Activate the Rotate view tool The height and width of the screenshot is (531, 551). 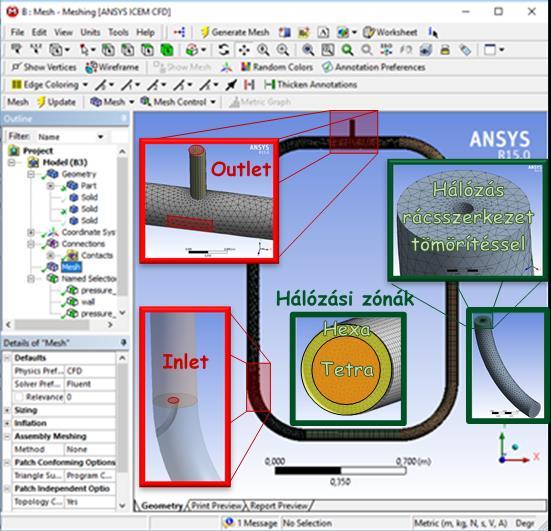coord(223,50)
